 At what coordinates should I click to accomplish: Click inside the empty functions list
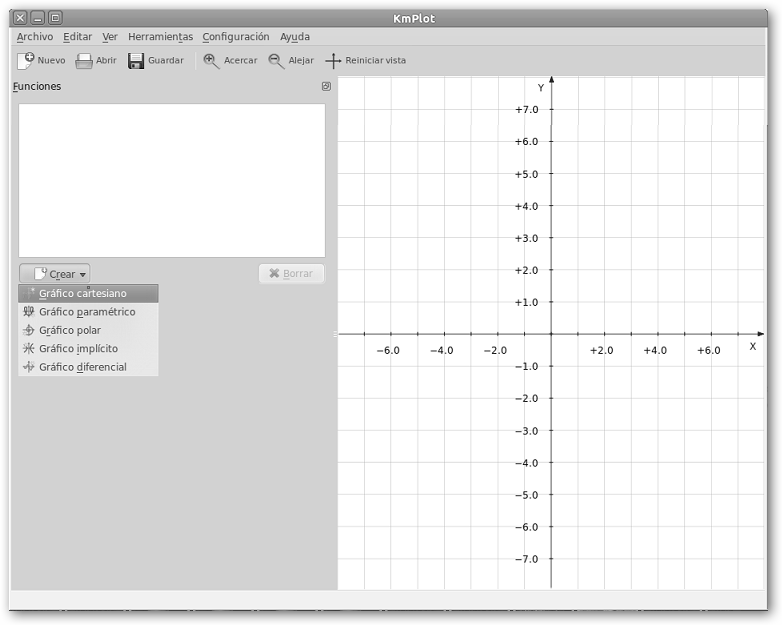click(171, 180)
